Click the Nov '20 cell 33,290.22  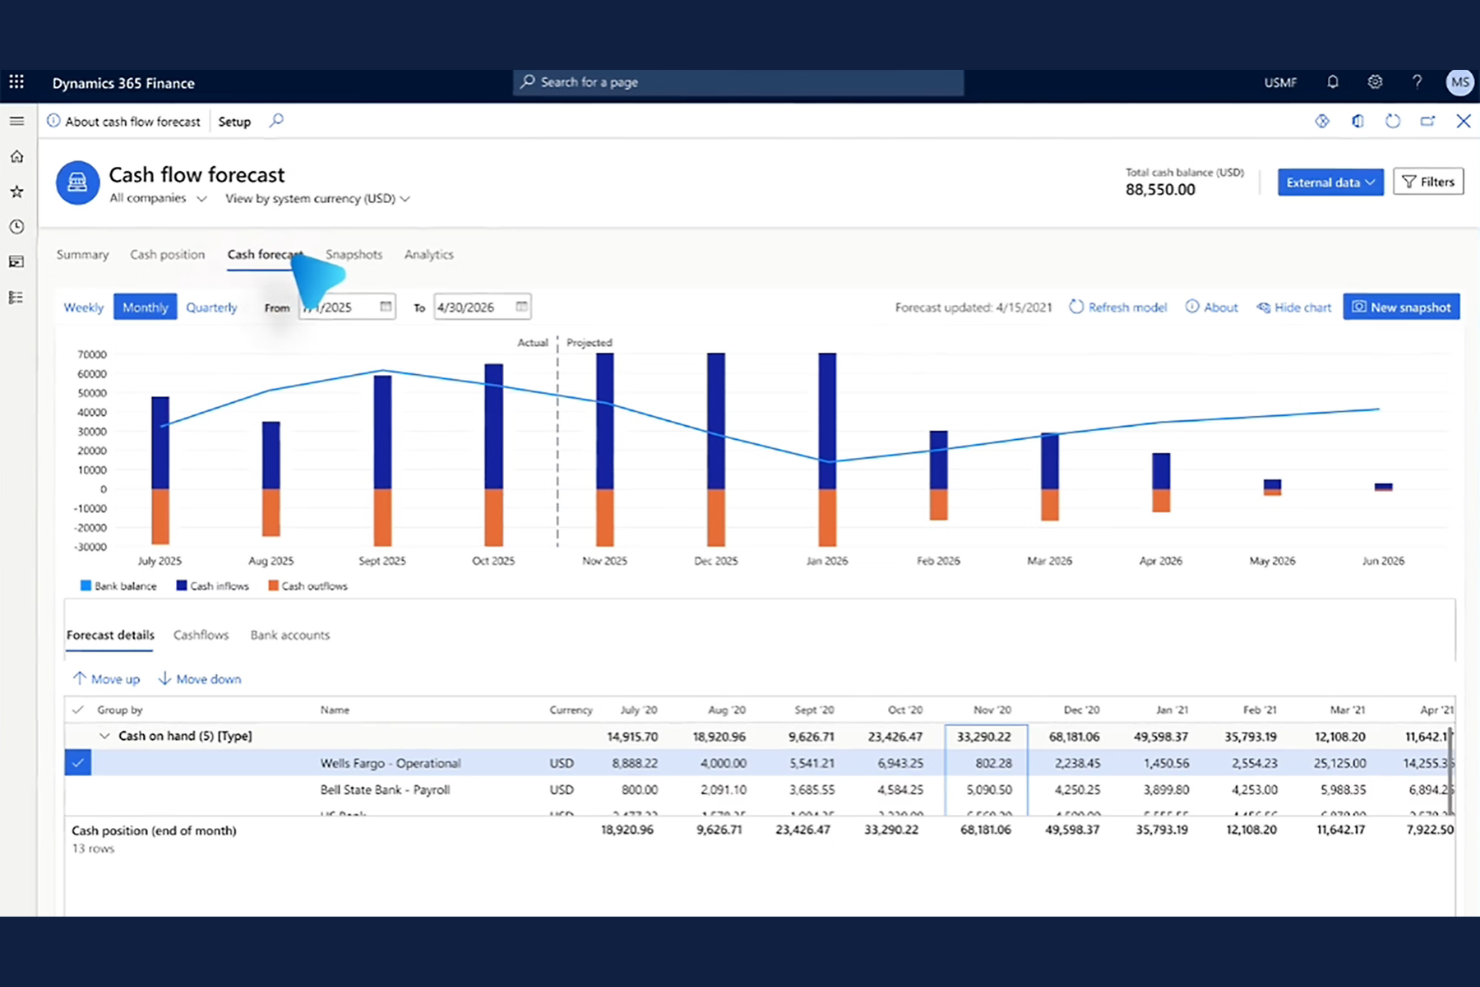click(x=985, y=737)
